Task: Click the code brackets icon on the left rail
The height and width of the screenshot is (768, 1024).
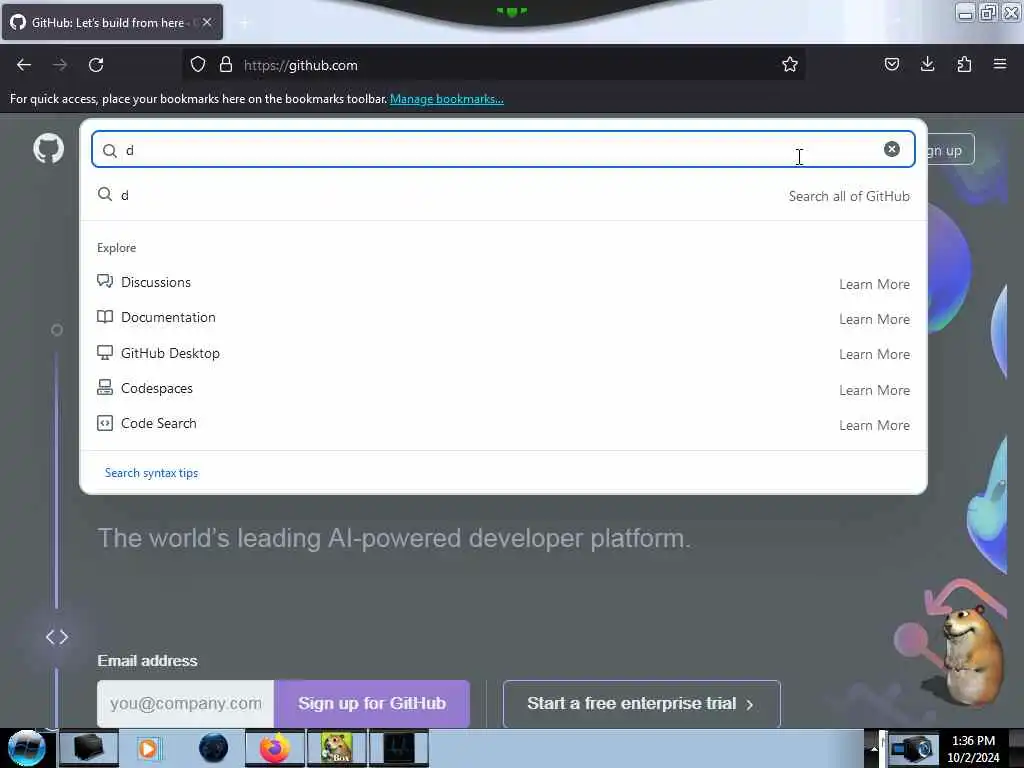Action: point(57,637)
